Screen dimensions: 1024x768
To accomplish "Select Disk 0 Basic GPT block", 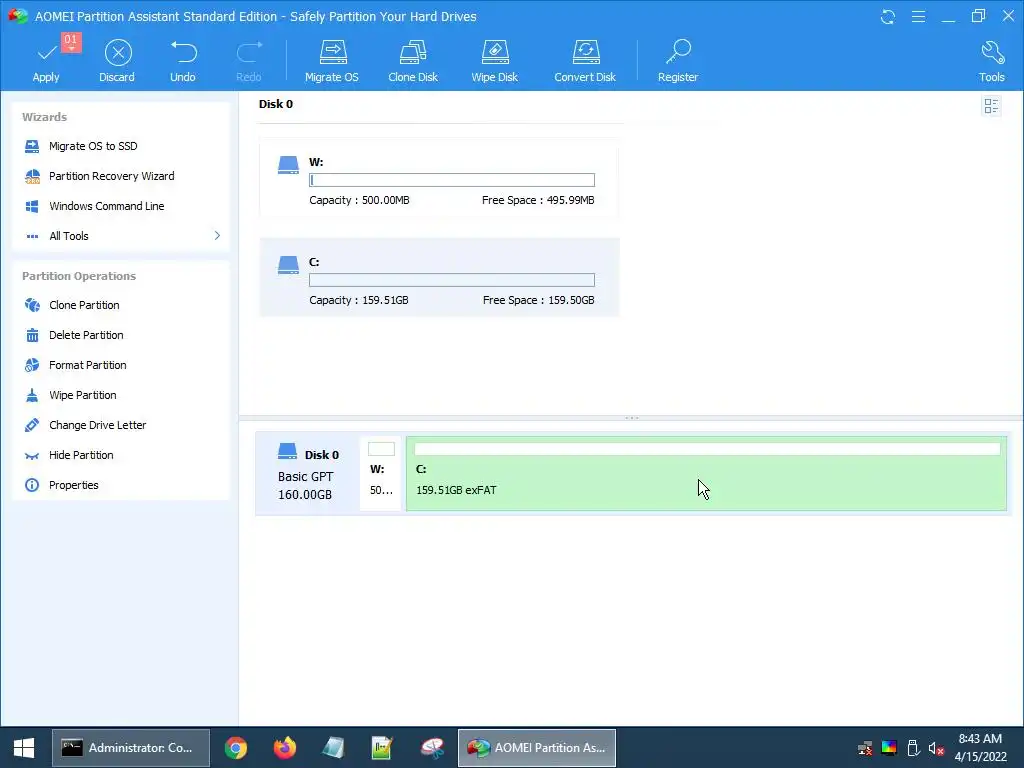I will click(307, 473).
